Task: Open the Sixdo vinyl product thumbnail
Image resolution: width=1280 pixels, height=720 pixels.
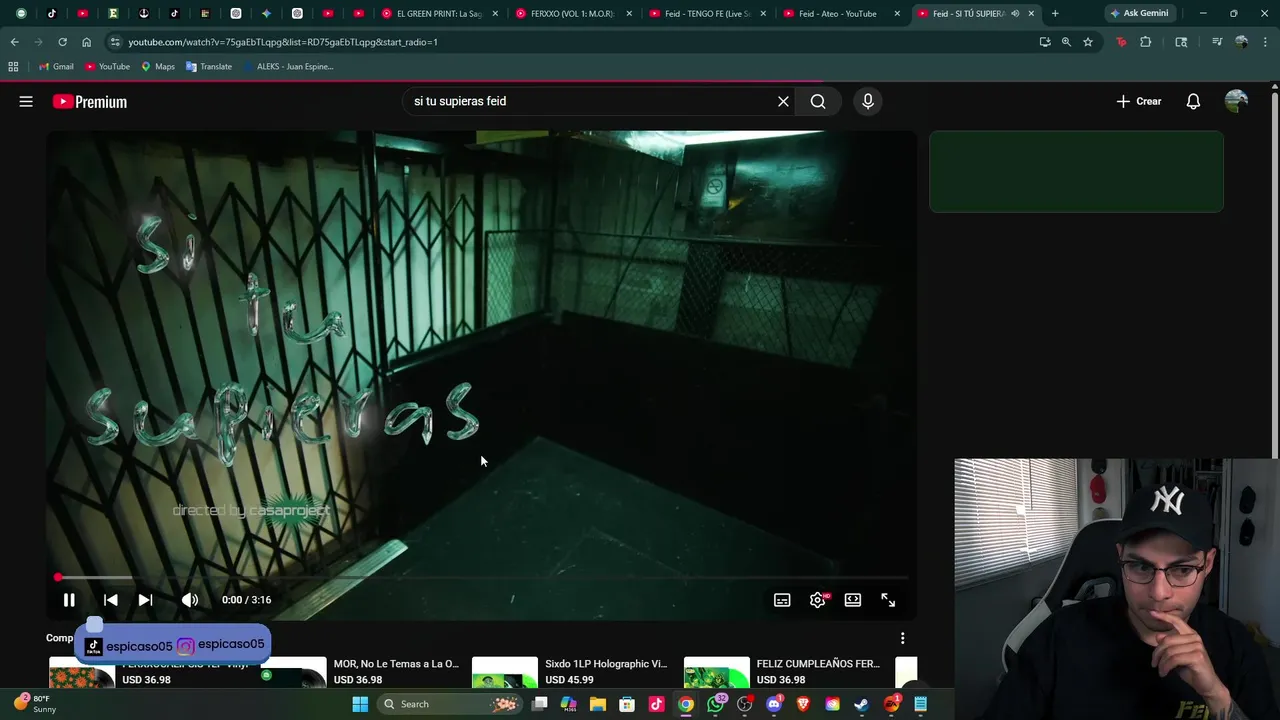Action: 504,673
